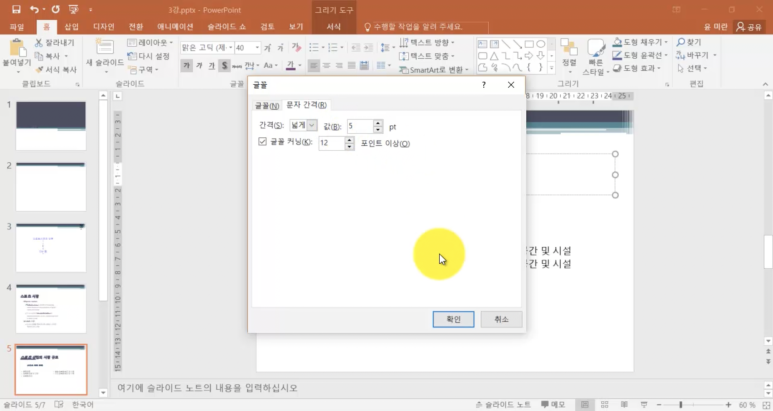
Task: Expand the font size dropdown showing 40
Action: (x=257, y=47)
